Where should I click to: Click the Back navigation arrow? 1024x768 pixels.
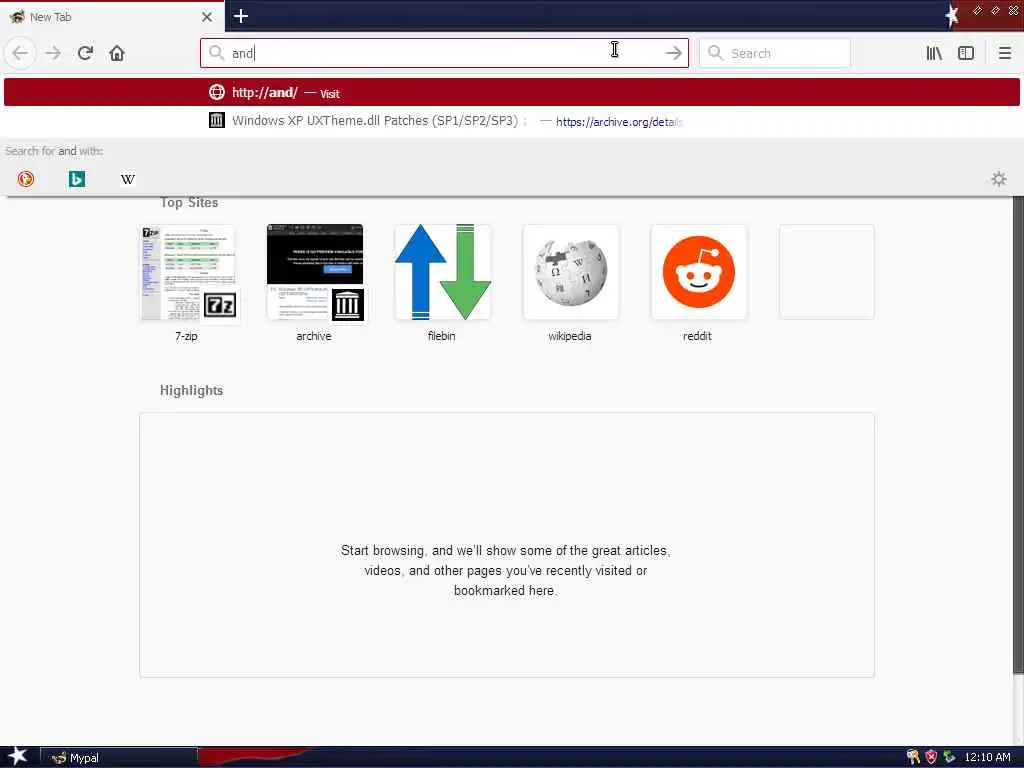tap(20, 53)
